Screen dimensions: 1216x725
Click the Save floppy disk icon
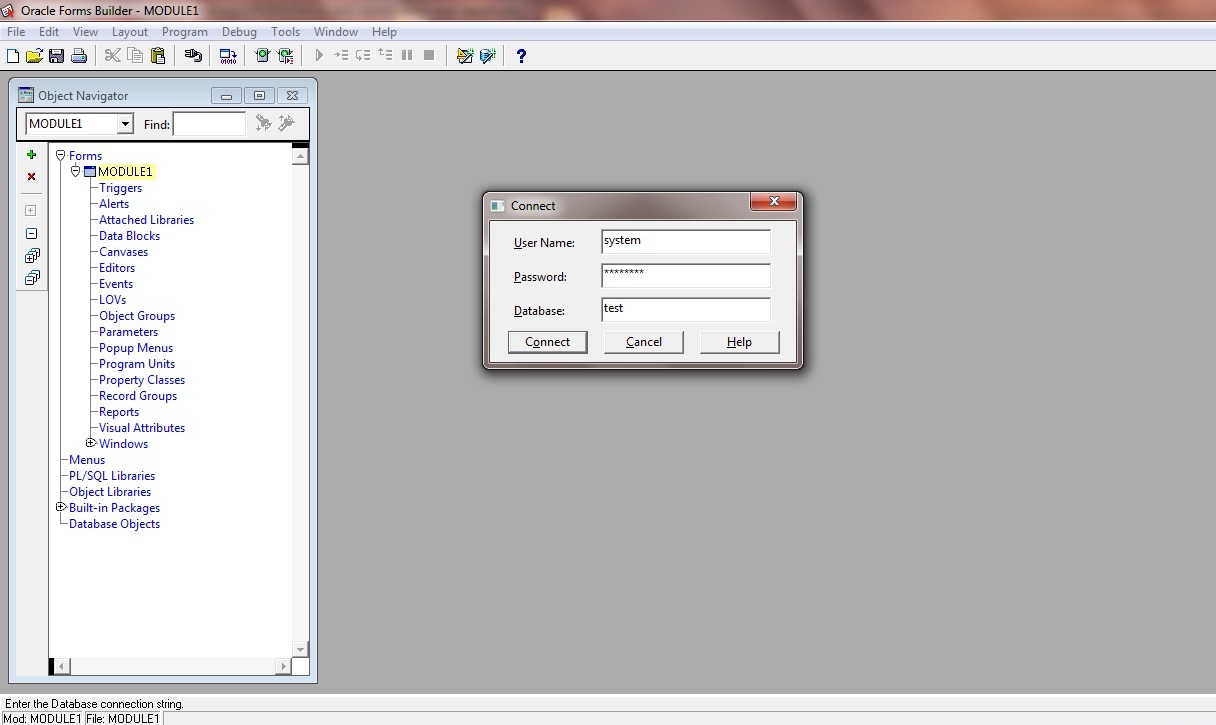pos(56,56)
